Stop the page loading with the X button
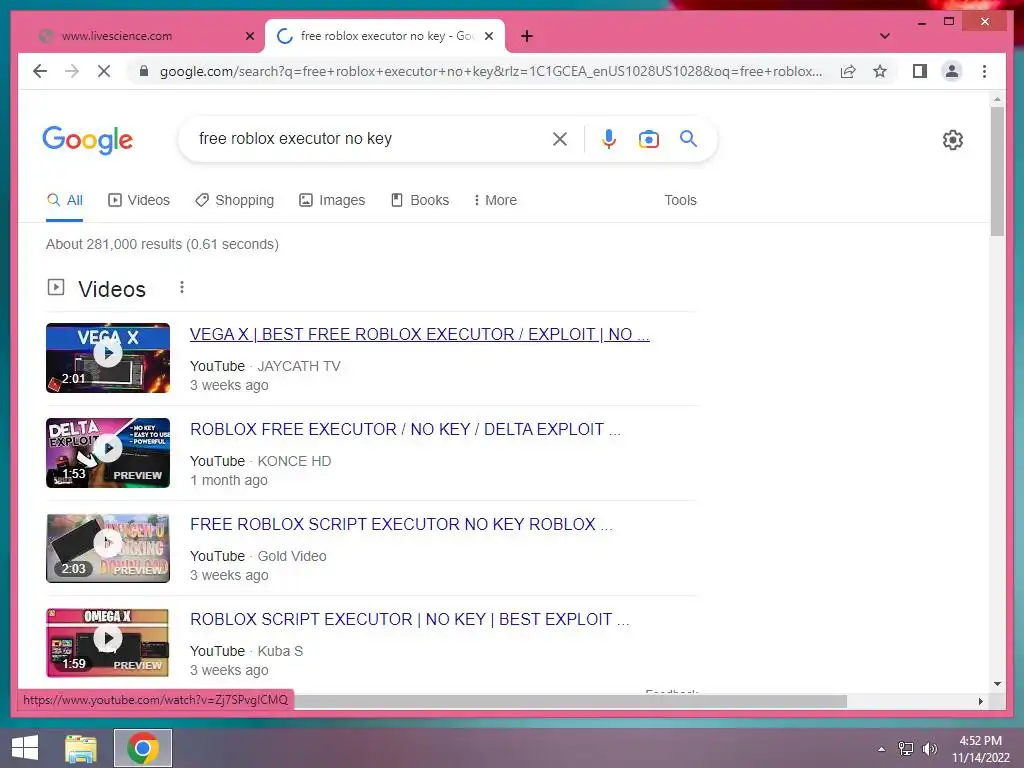This screenshot has width=1024, height=768. 104,71
